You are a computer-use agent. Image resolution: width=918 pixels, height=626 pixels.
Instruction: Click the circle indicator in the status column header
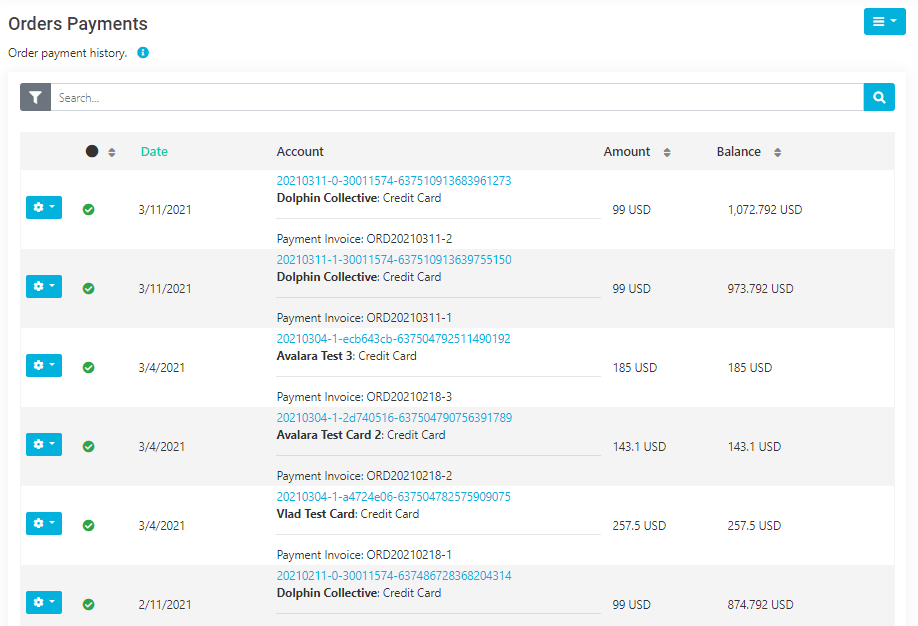(x=92, y=151)
